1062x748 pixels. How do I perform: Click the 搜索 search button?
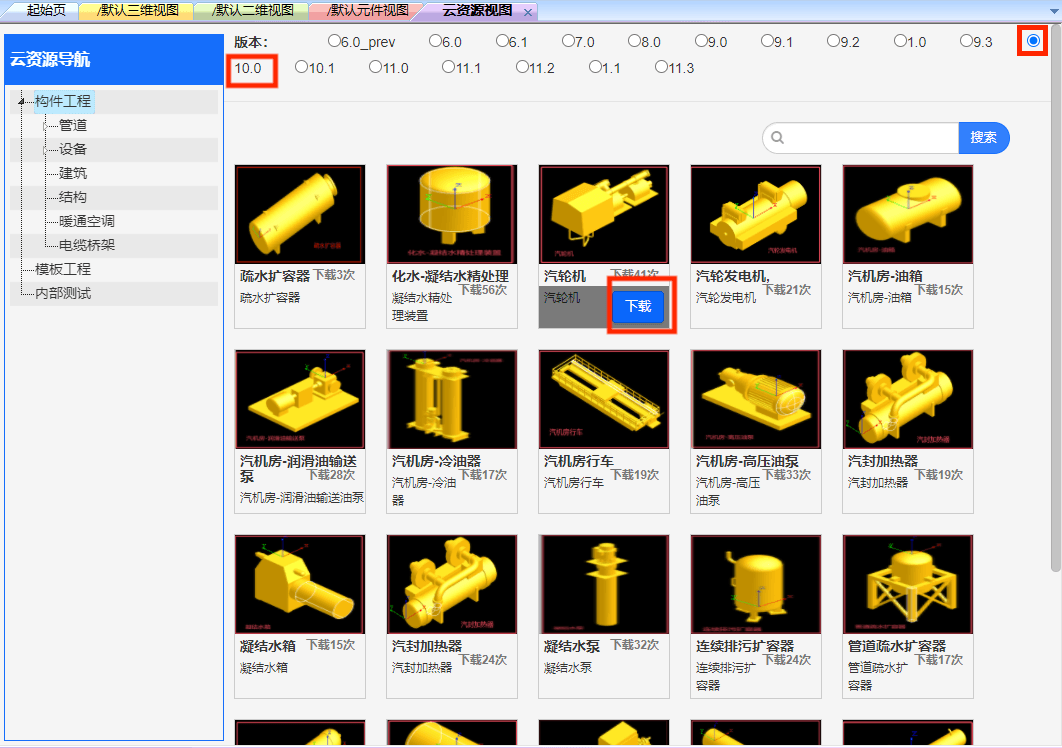(983, 138)
